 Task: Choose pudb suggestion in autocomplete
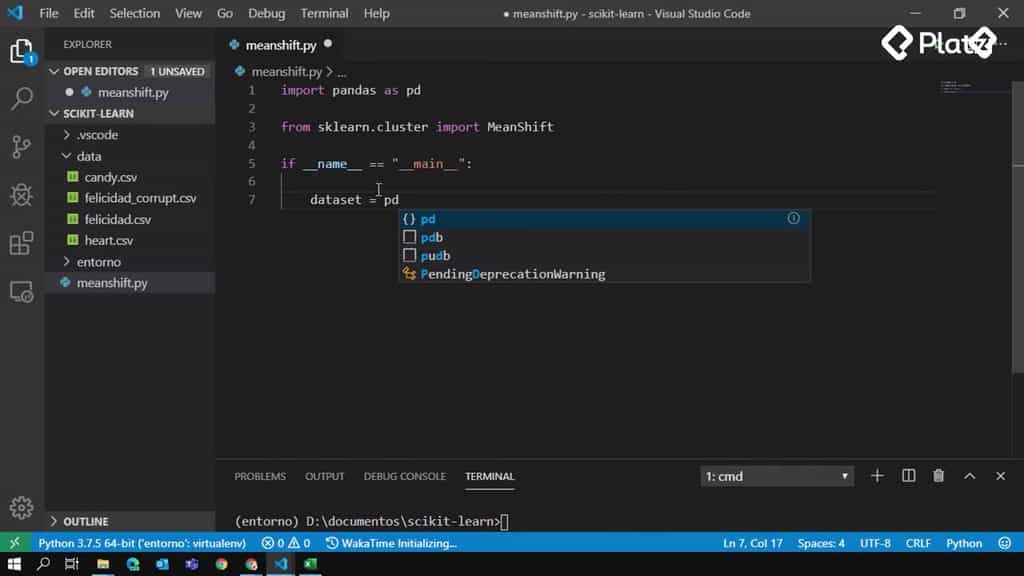click(x=604, y=255)
